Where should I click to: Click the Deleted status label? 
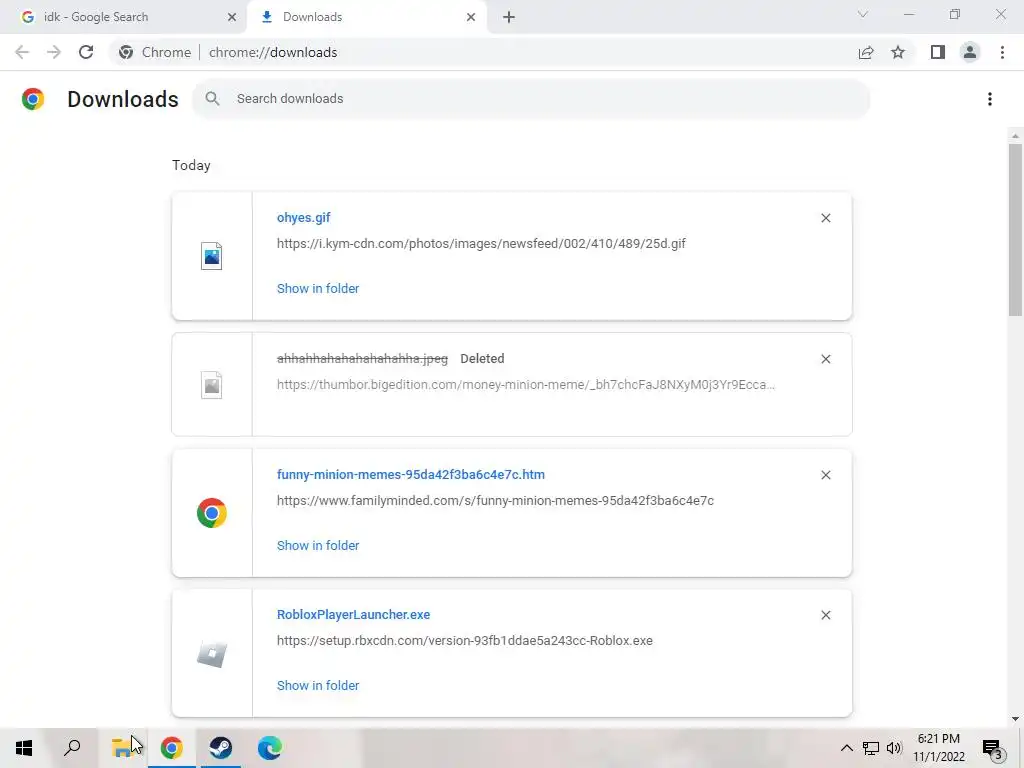482,359
